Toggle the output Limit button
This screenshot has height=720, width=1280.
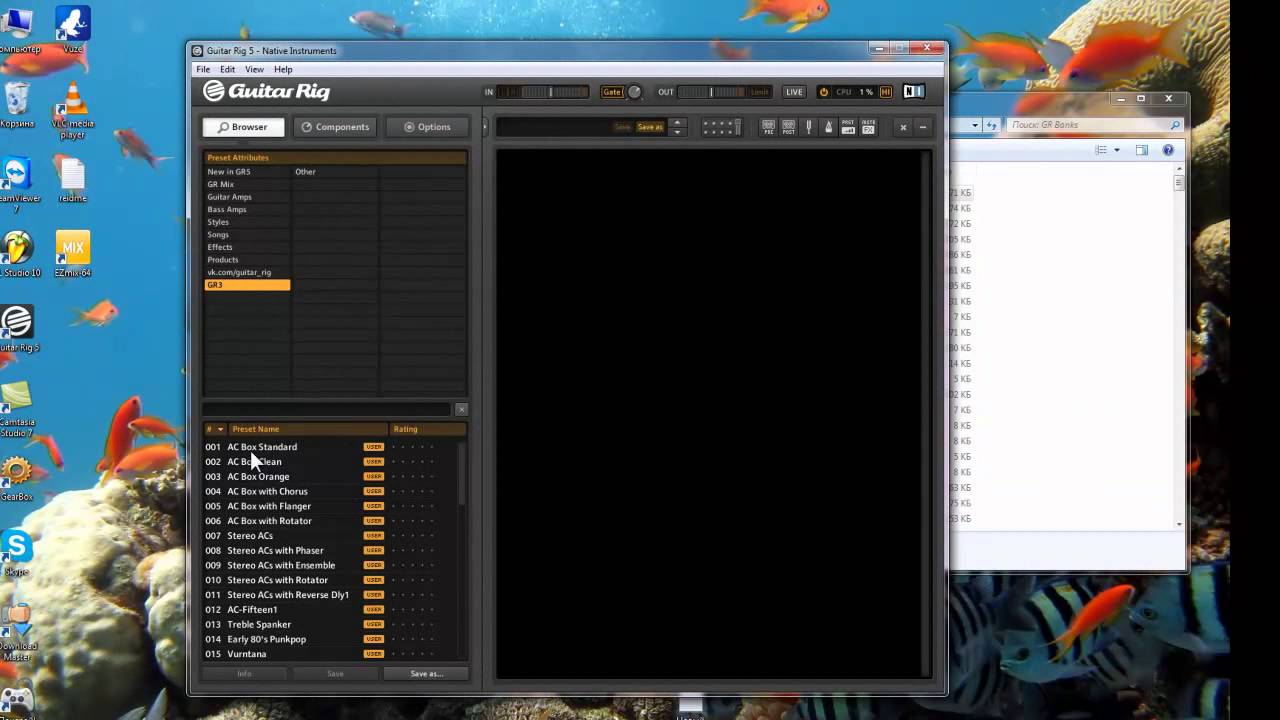click(x=760, y=92)
